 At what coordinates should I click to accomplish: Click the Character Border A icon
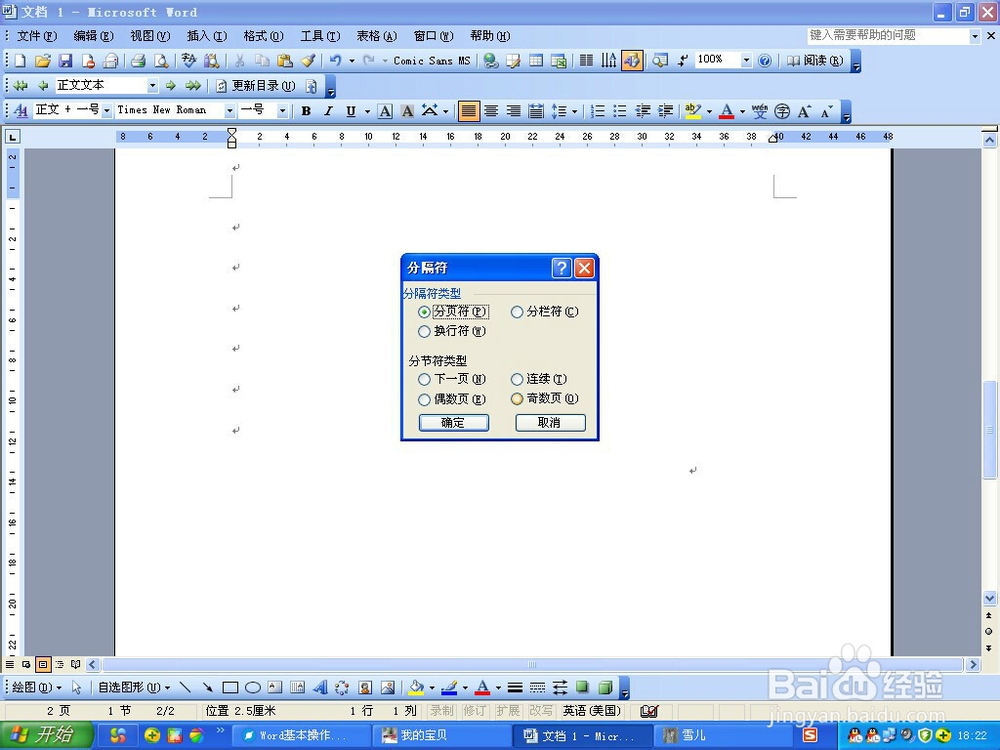[x=385, y=111]
